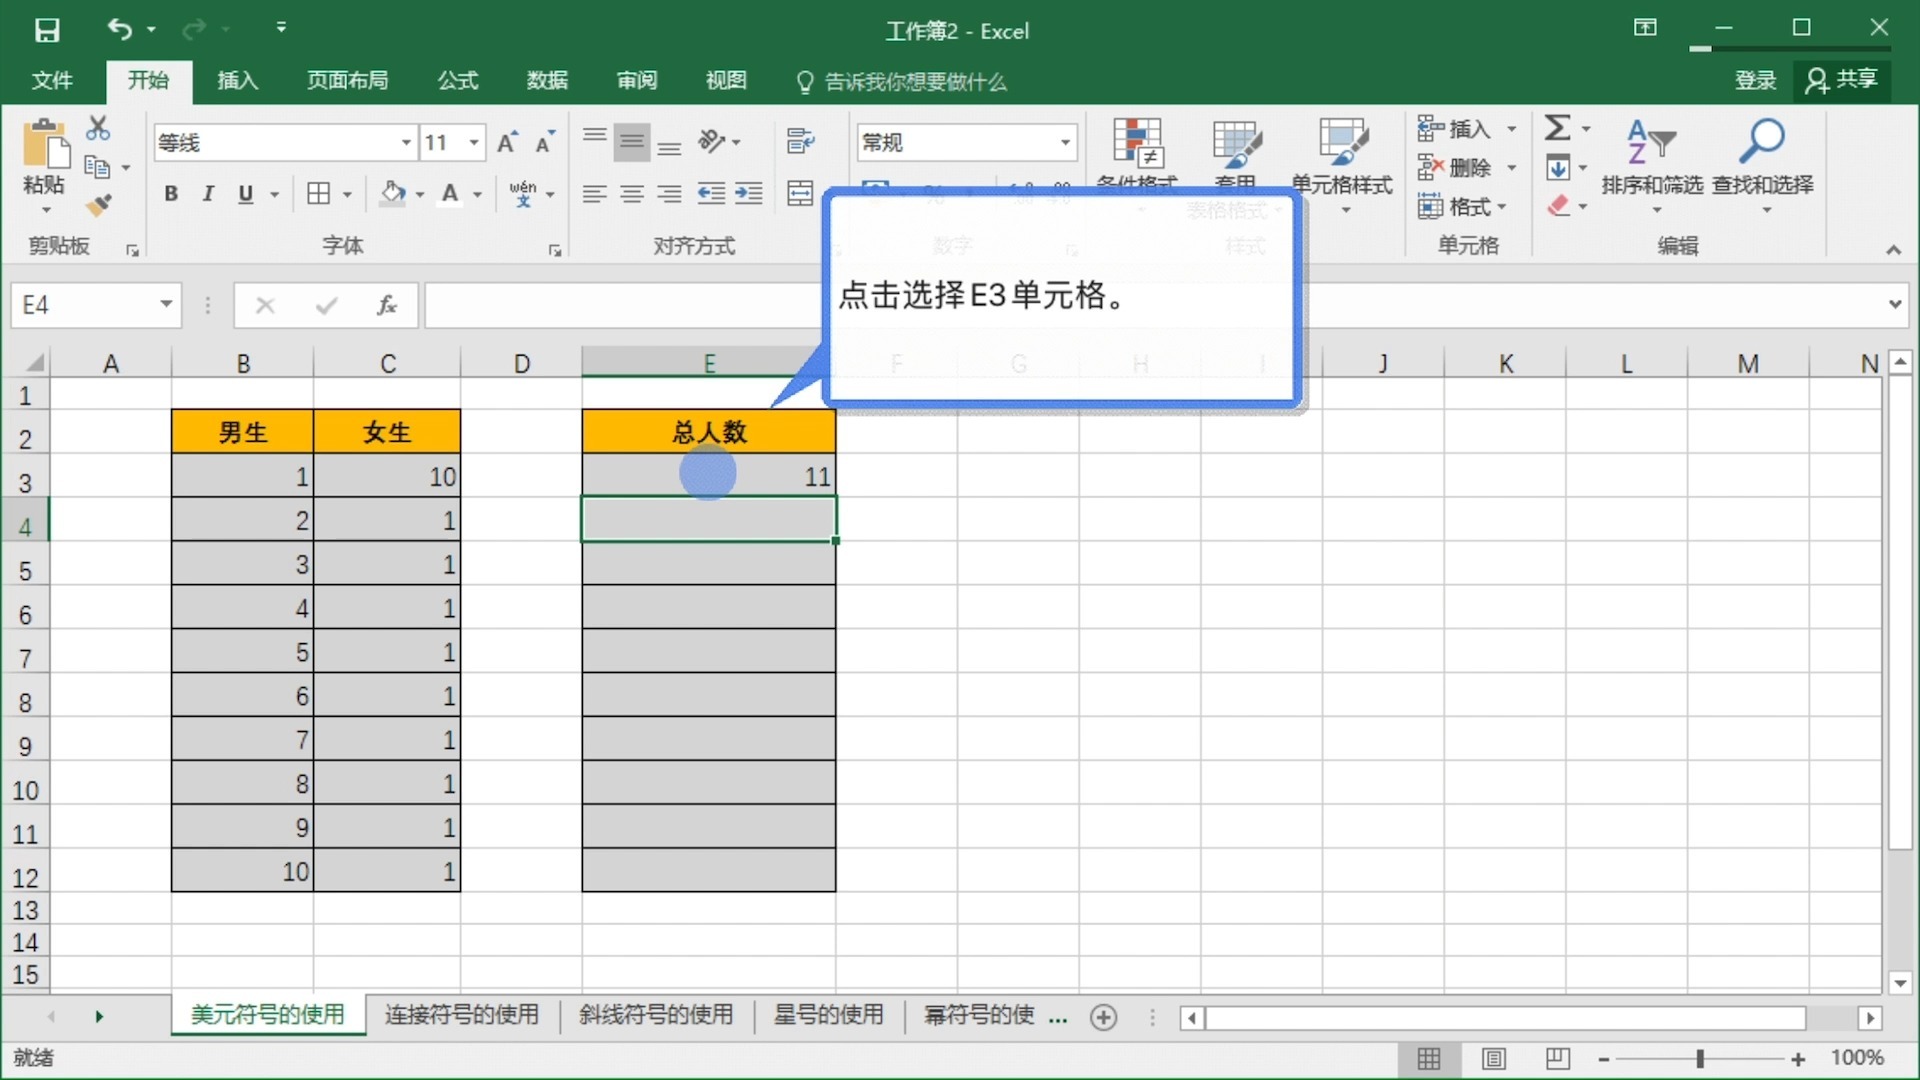
Task: Switch to the 公式 ribbon tab
Action: [457, 81]
